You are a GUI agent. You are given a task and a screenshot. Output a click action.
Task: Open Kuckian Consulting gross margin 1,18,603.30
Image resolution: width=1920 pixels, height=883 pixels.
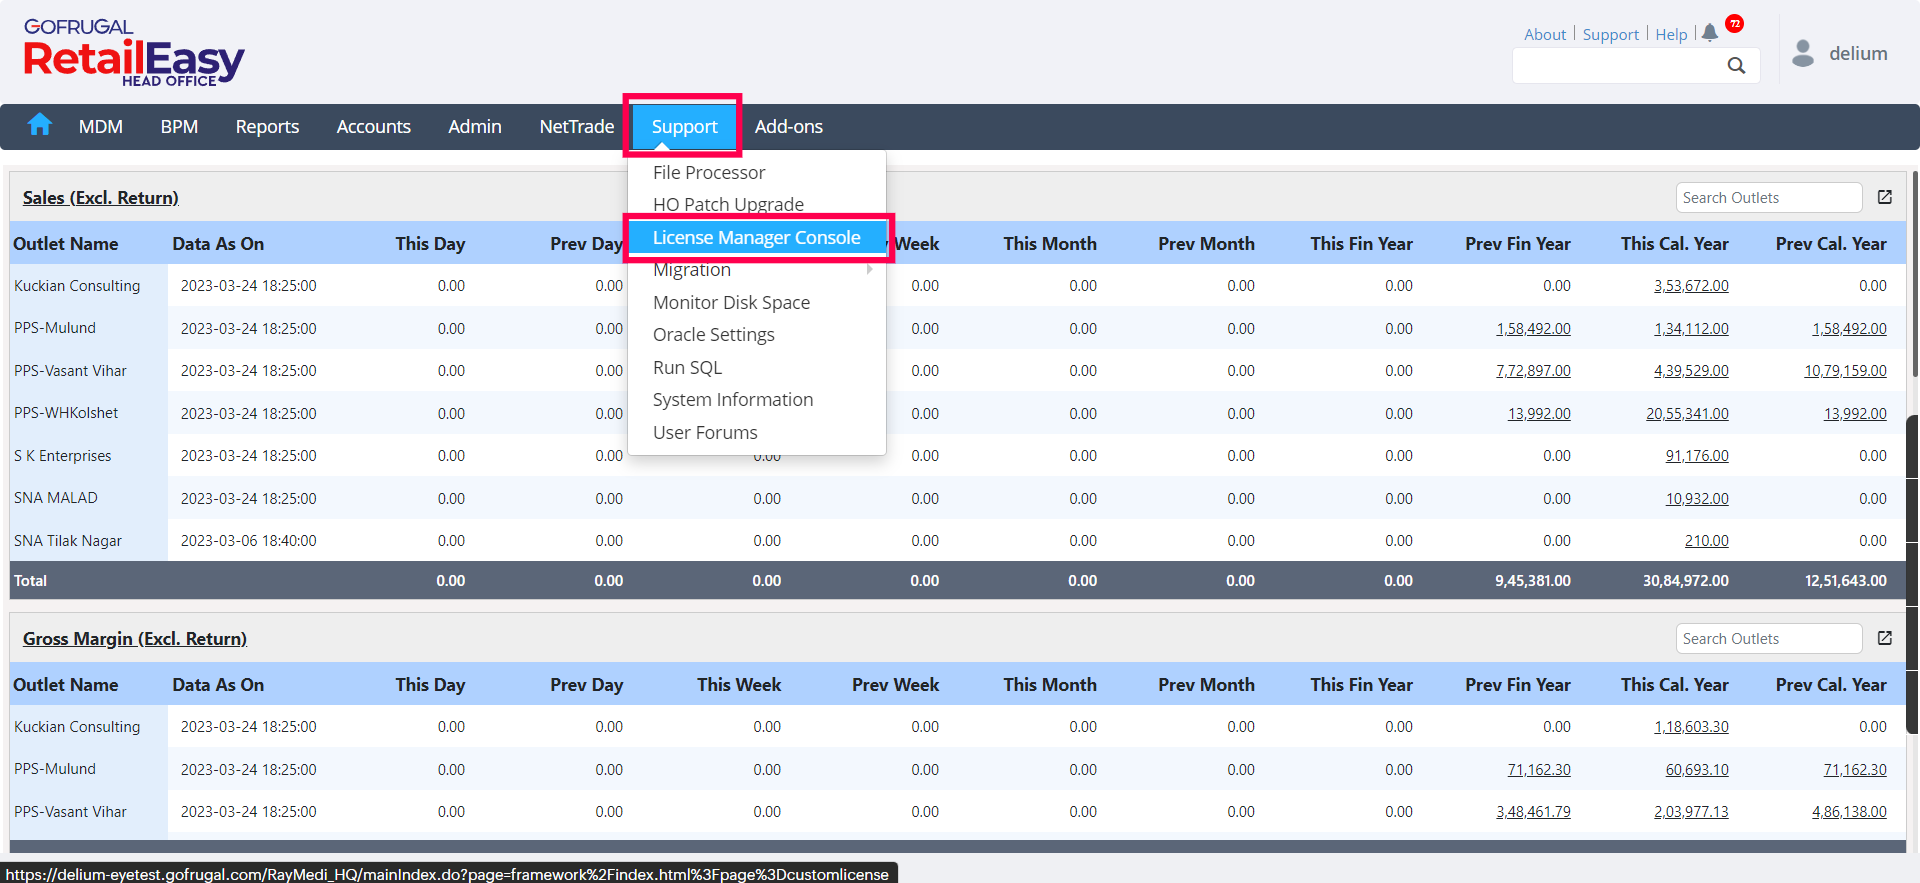pyautogui.click(x=1691, y=727)
